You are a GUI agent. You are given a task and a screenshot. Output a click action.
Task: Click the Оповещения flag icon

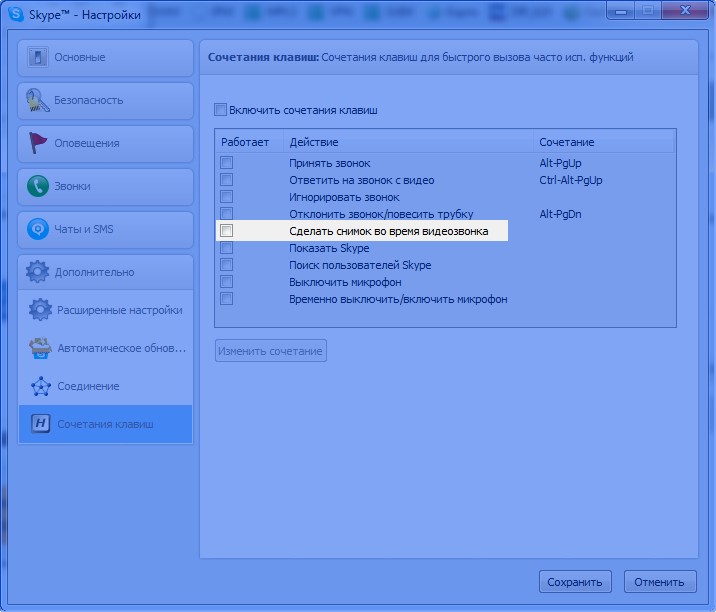(x=38, y=143)
